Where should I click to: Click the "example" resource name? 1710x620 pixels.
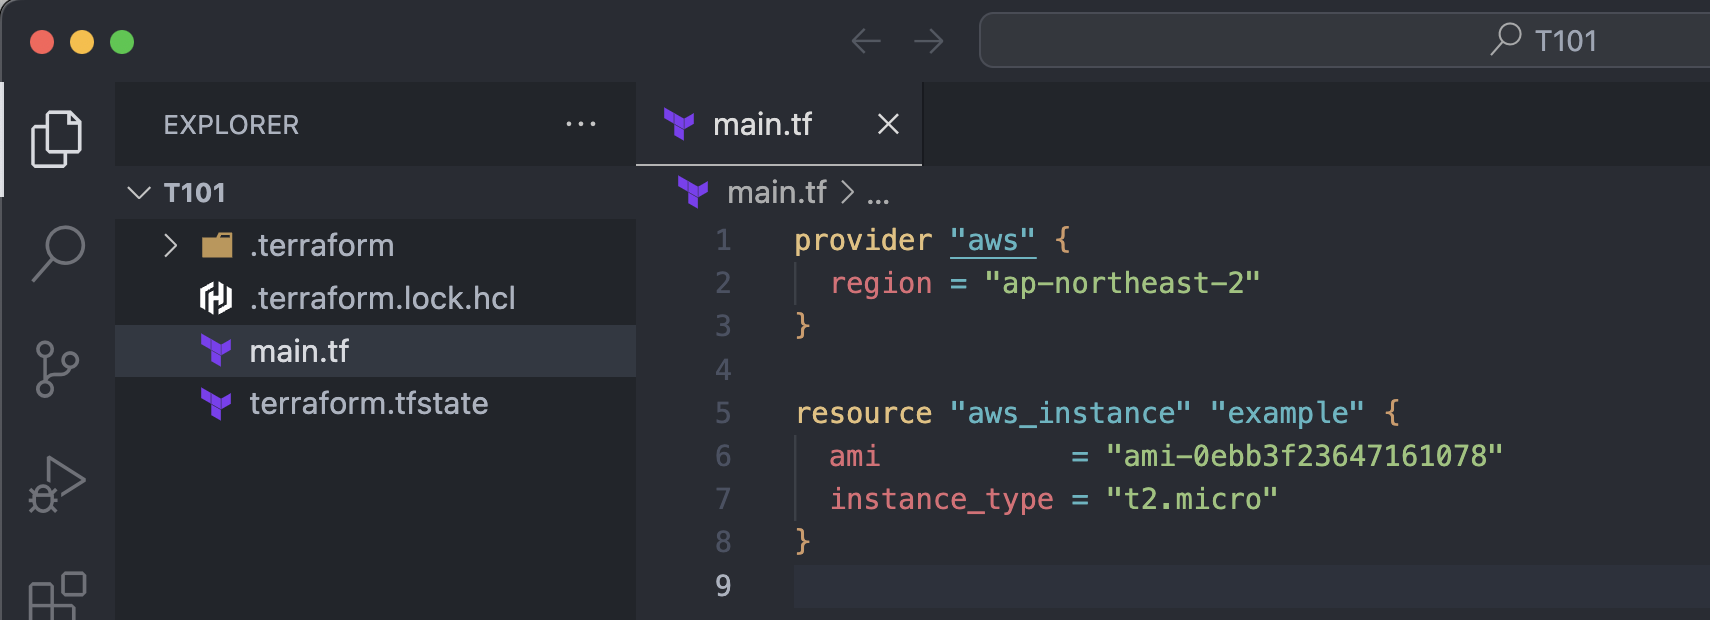click(x=1287, y=413)
